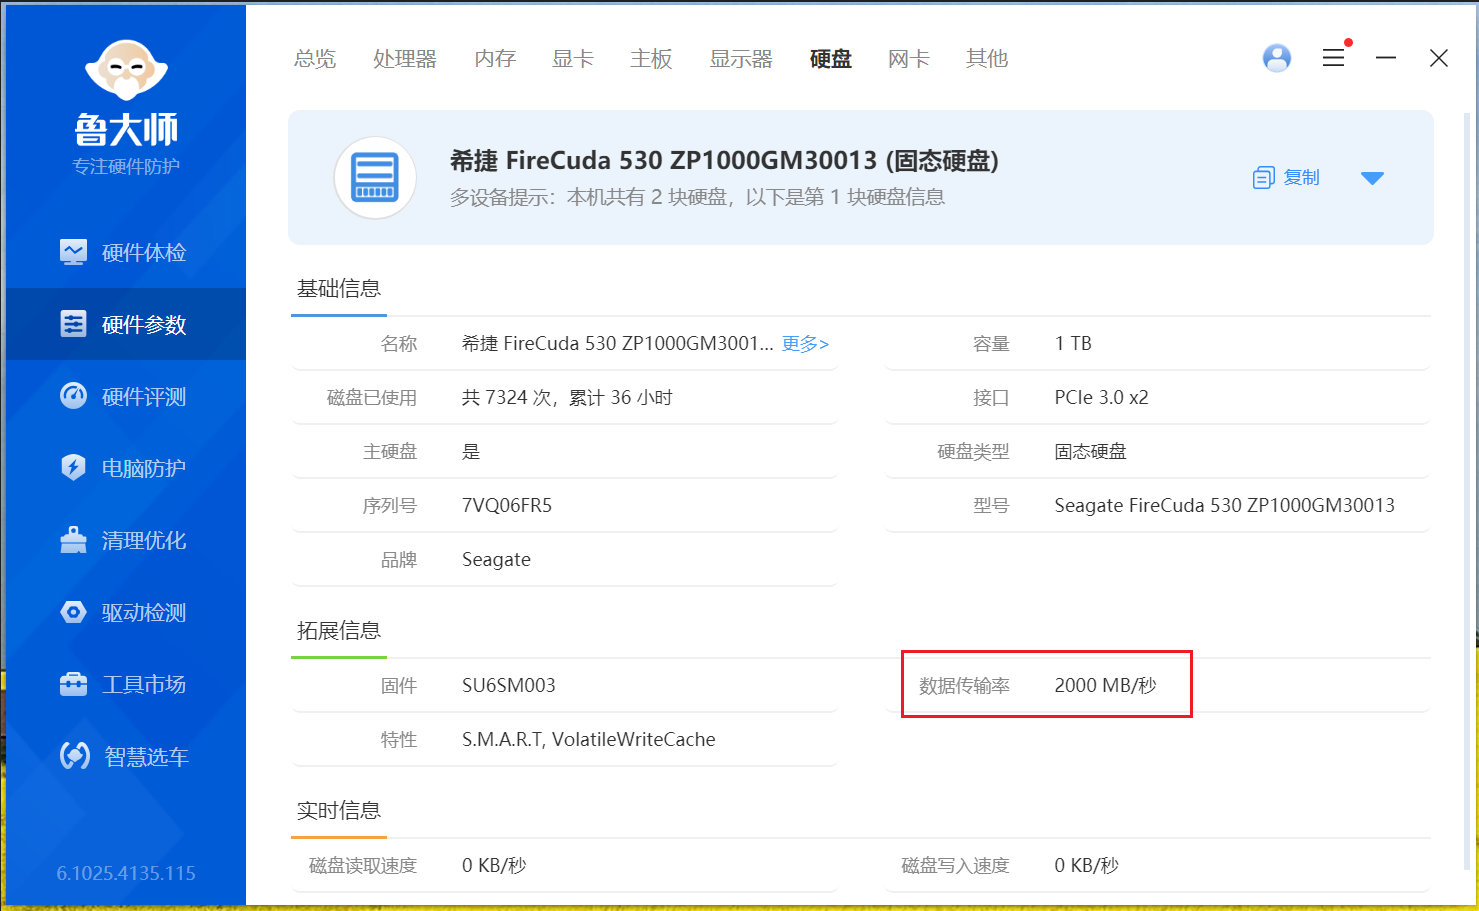Open 驱动检测 driver section
Screen dimensions: 1479x911
tap(125, 612)
